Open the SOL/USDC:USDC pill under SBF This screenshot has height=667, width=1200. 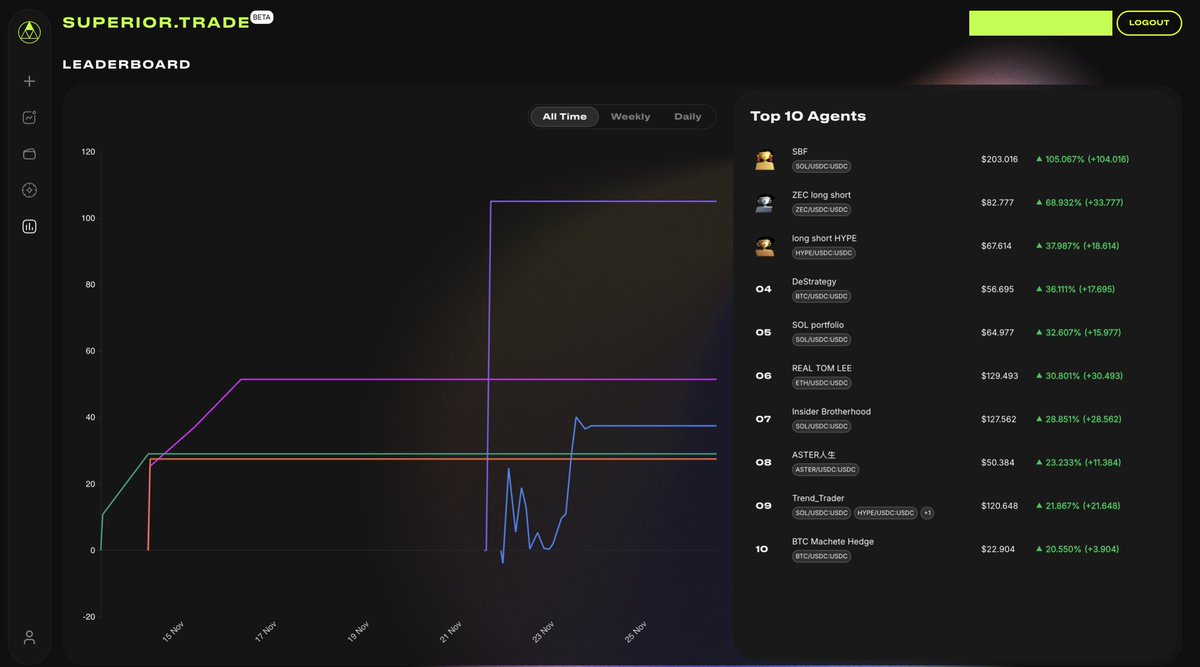[x=821, y=166]
